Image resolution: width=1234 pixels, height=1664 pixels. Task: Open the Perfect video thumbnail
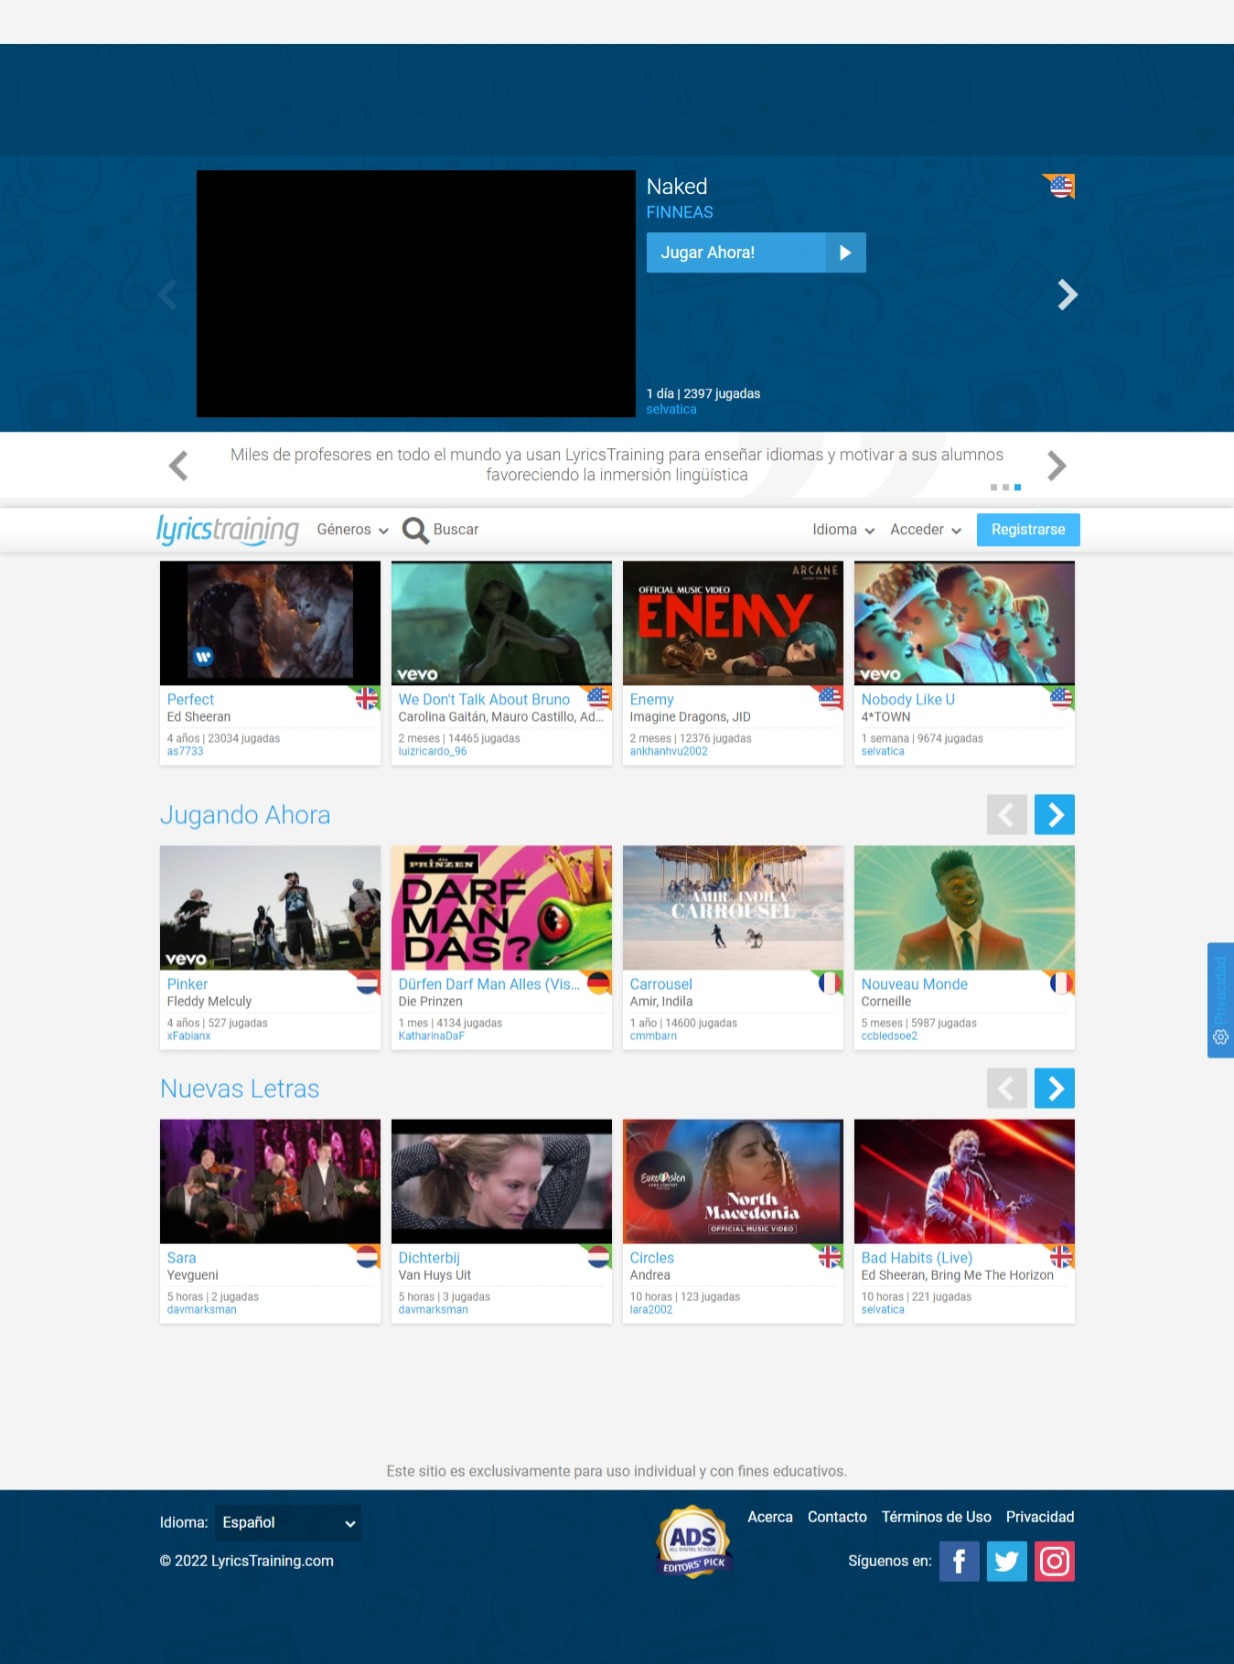pyautogui.click(x=270, y=623)
